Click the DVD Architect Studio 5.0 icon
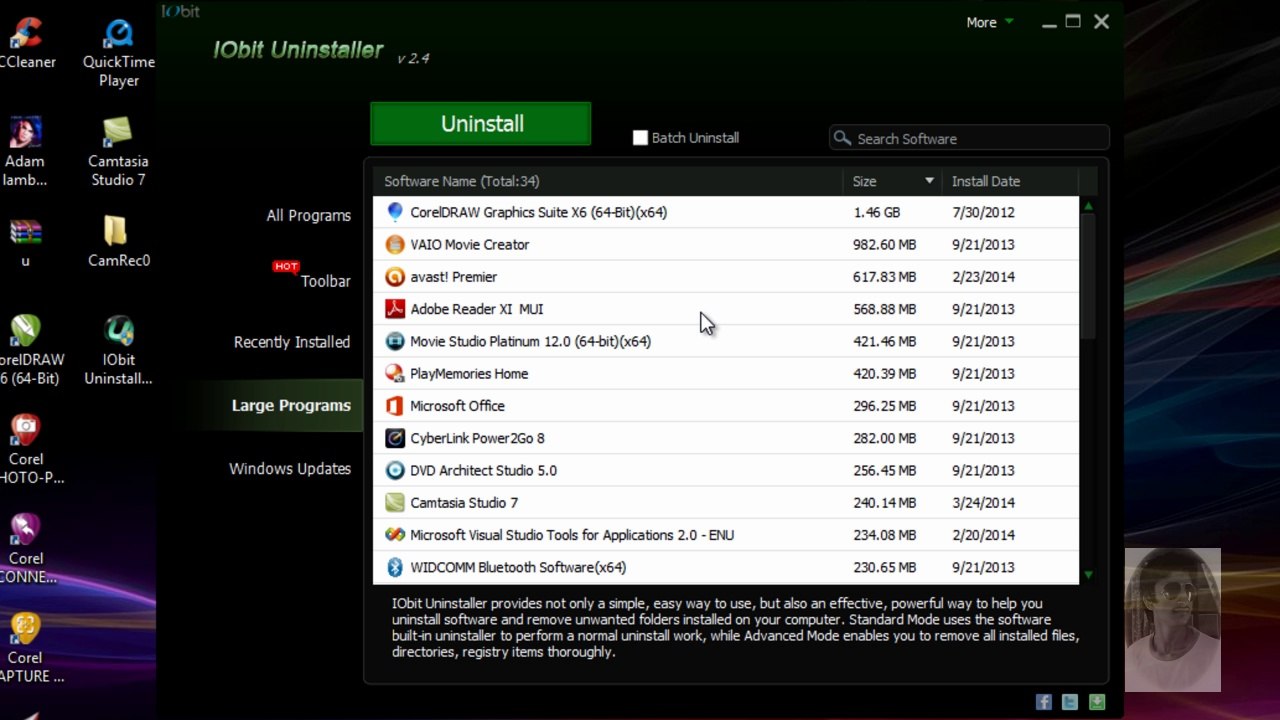Viewport: 1280px width, 720px height. (x=395, y=470)
